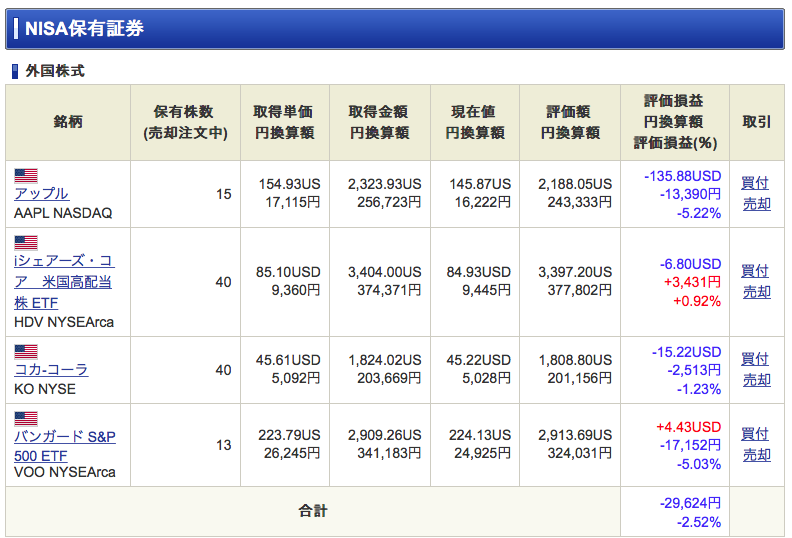Viewport: 792px width, 538px height.
Task: Click the 取得金額 column header
Action: pos(378,111)
